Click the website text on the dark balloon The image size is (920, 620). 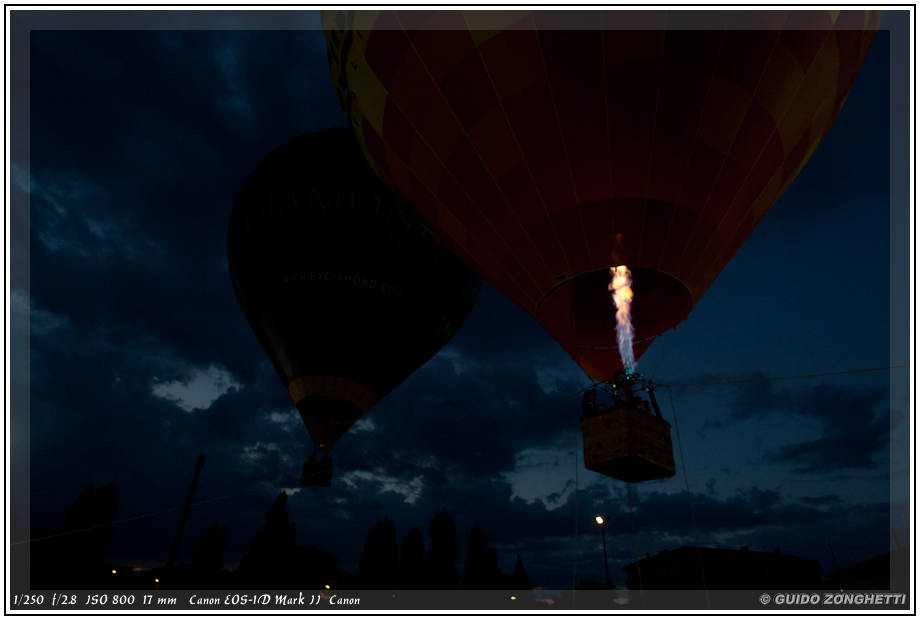(x=342, y=282)
